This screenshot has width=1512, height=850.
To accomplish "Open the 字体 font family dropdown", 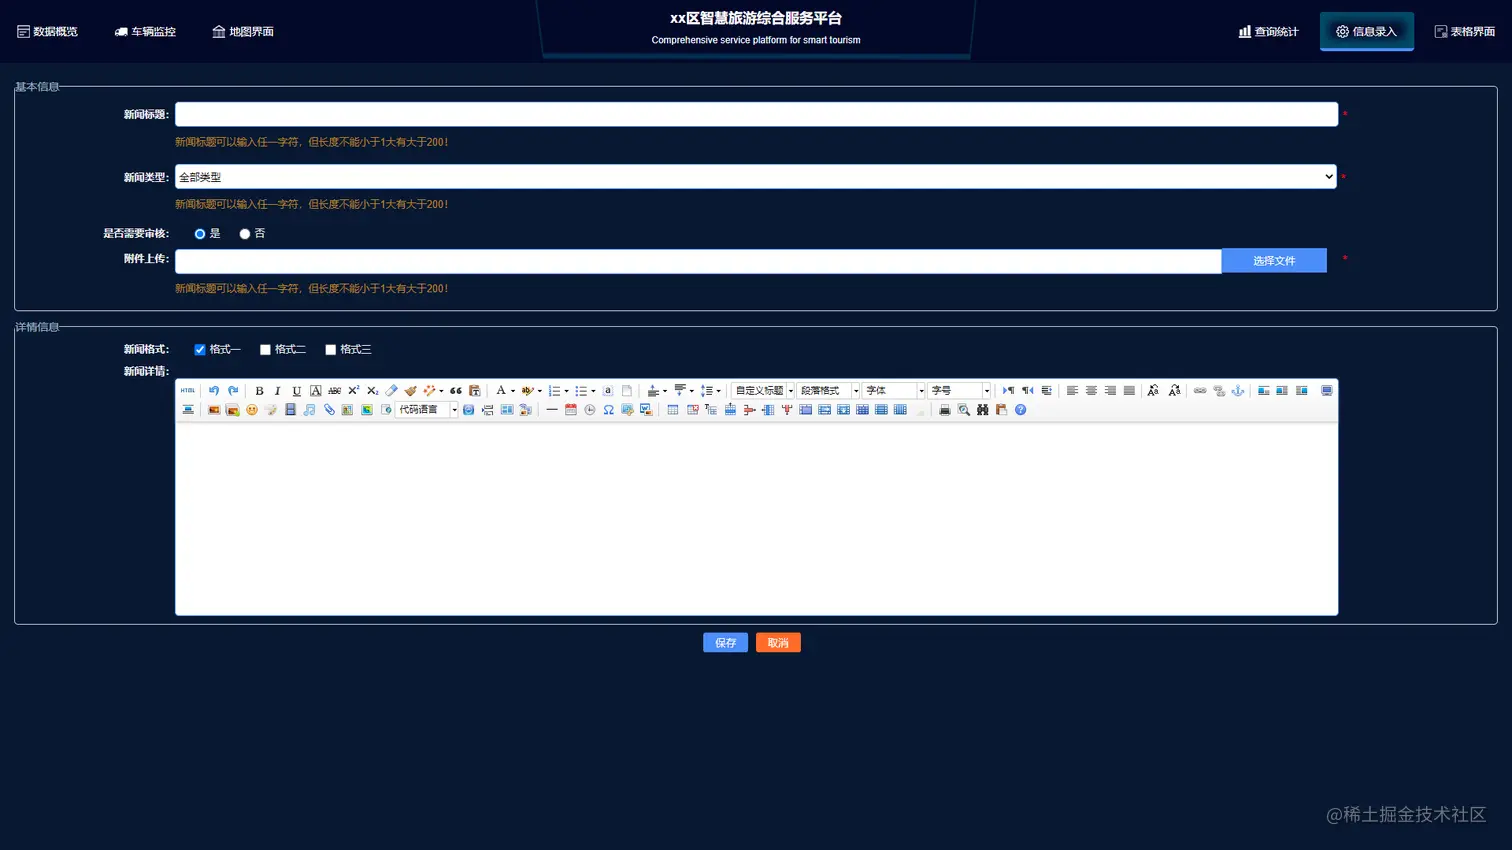I will (x=894, y=391).
